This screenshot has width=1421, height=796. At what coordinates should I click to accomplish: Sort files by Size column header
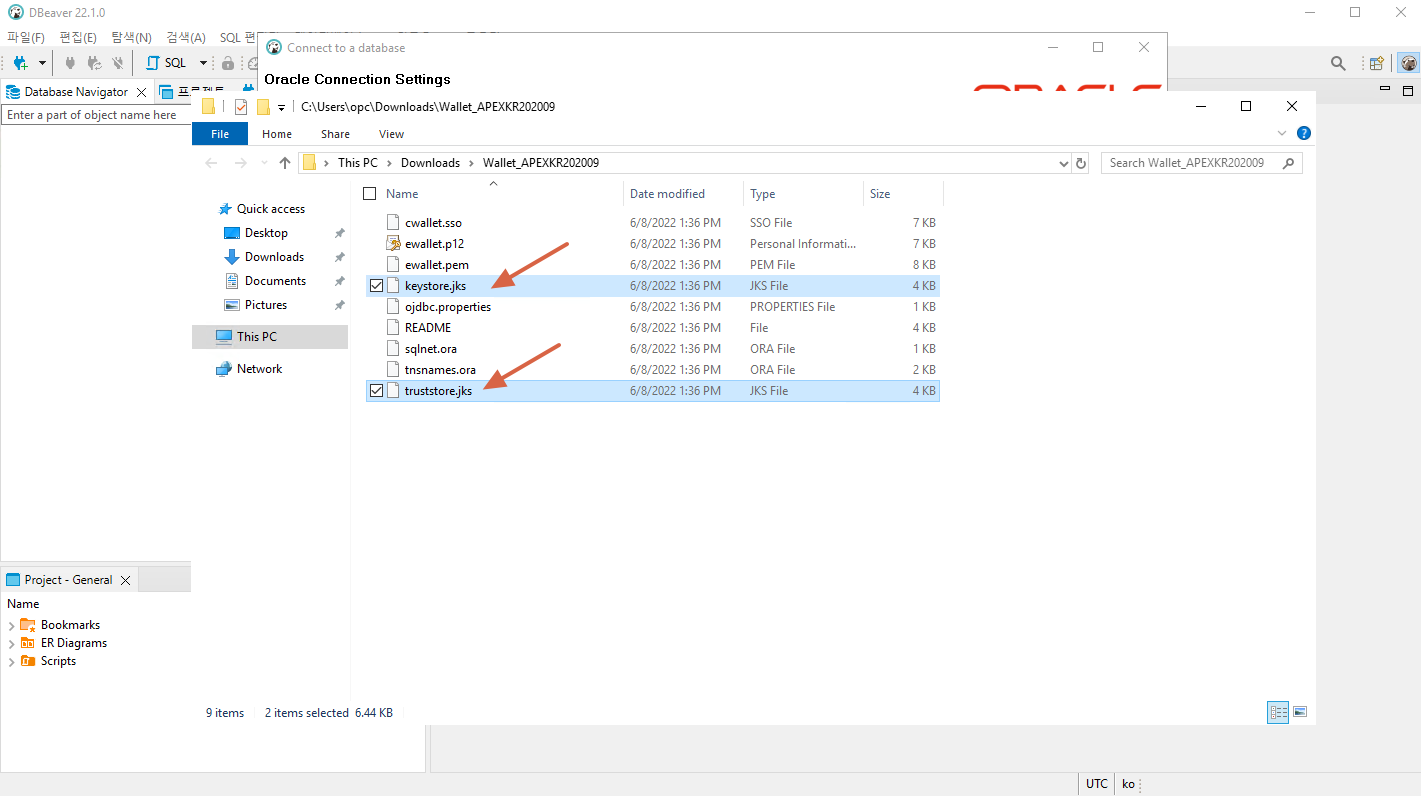tap(902, 194)
